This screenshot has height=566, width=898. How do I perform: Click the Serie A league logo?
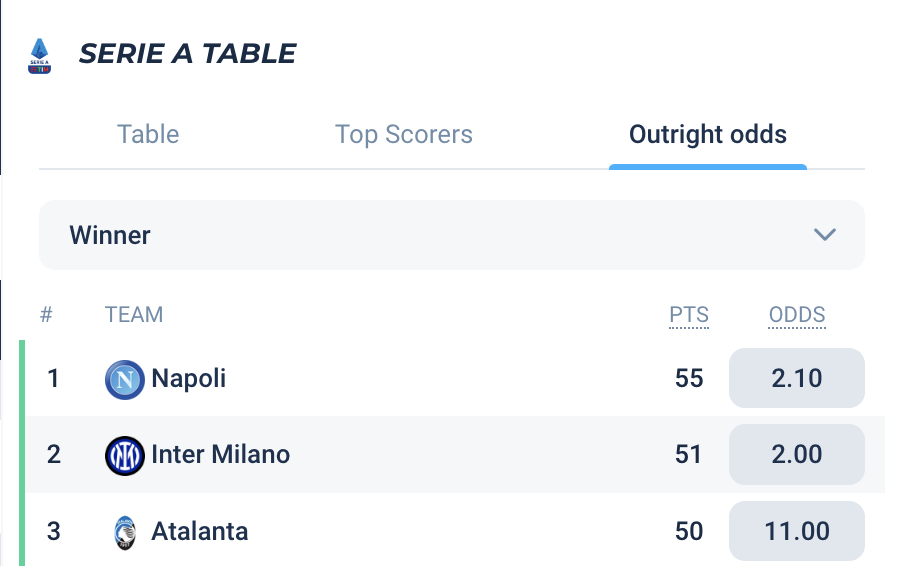(x=40, y=55)
